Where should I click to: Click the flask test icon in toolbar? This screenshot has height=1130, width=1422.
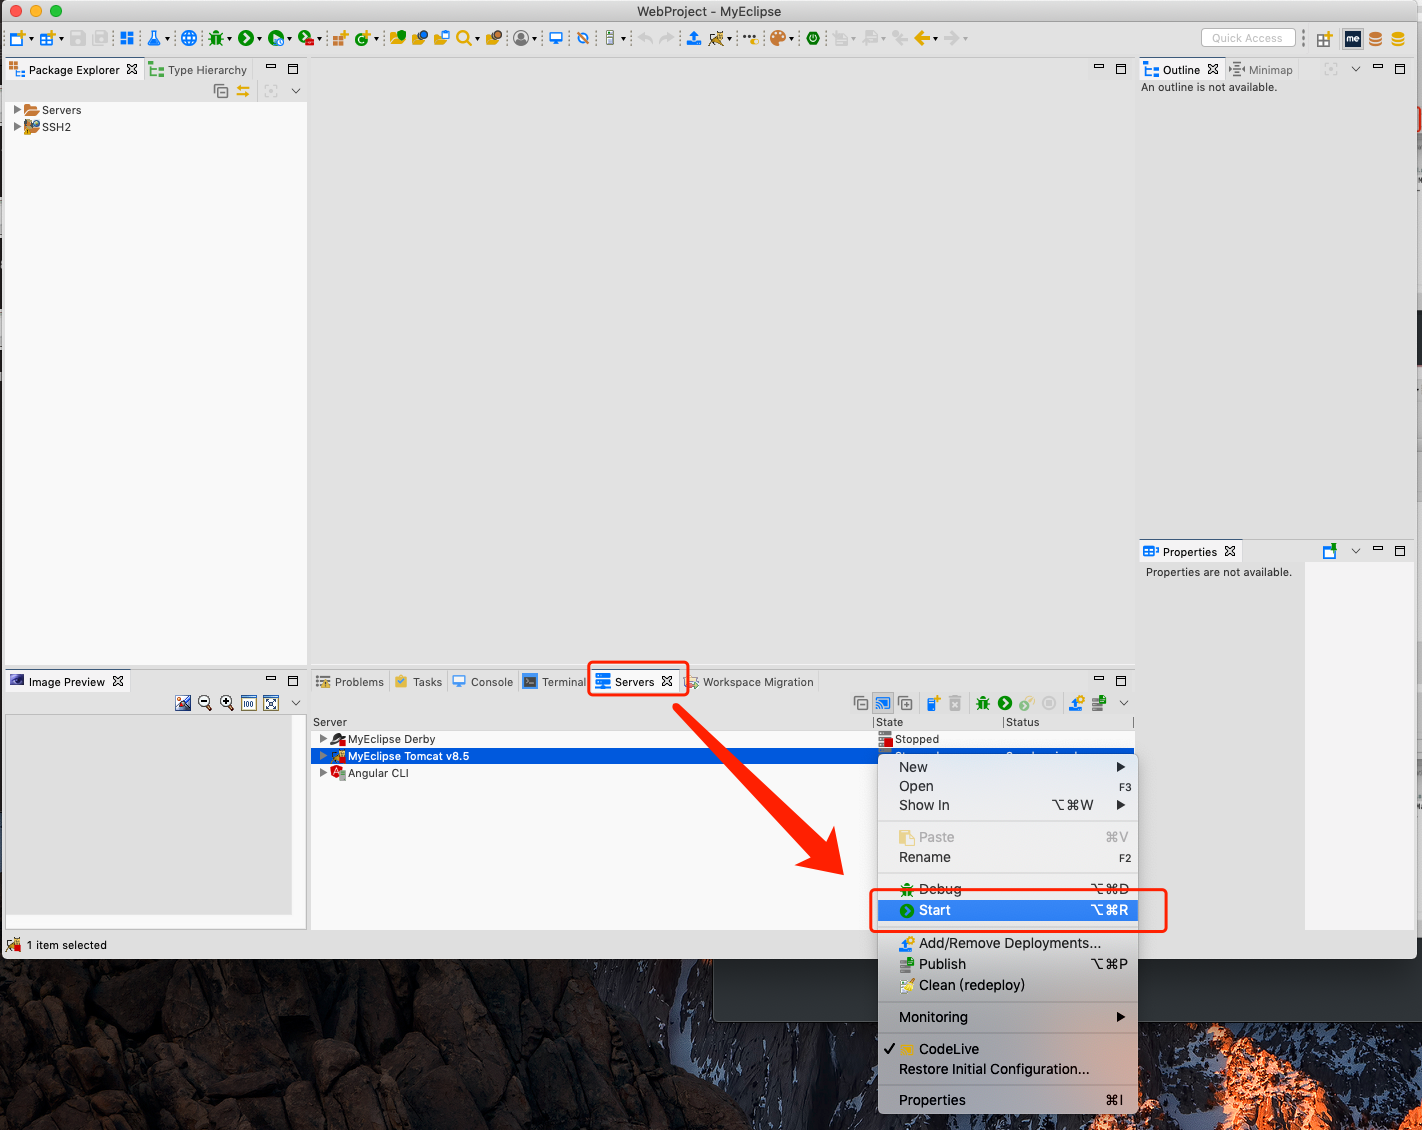[154, 38]
